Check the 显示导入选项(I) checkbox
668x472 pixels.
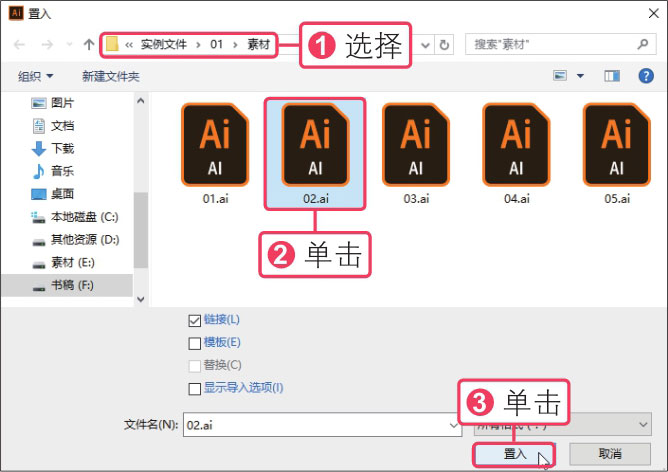(x=195, y=388)
